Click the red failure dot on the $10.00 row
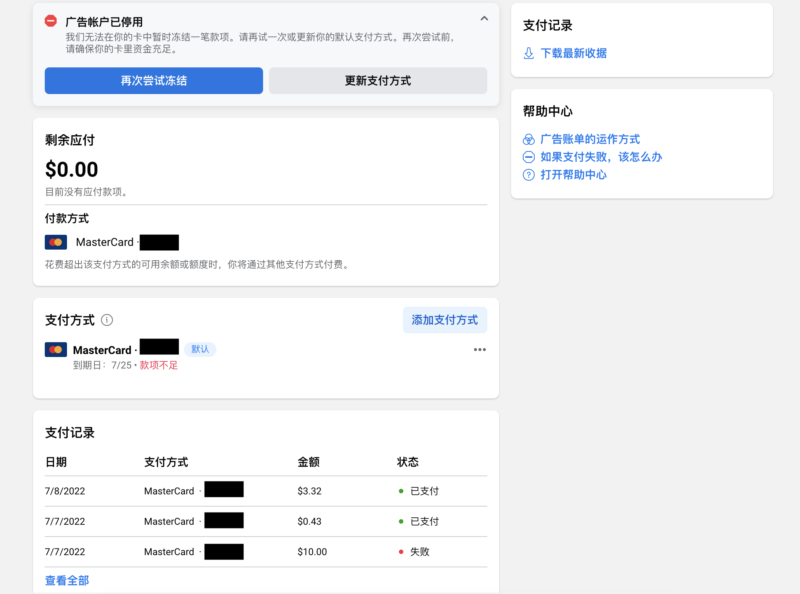Image resolution: width=800 pixels, height=594 pixels. 401,551
